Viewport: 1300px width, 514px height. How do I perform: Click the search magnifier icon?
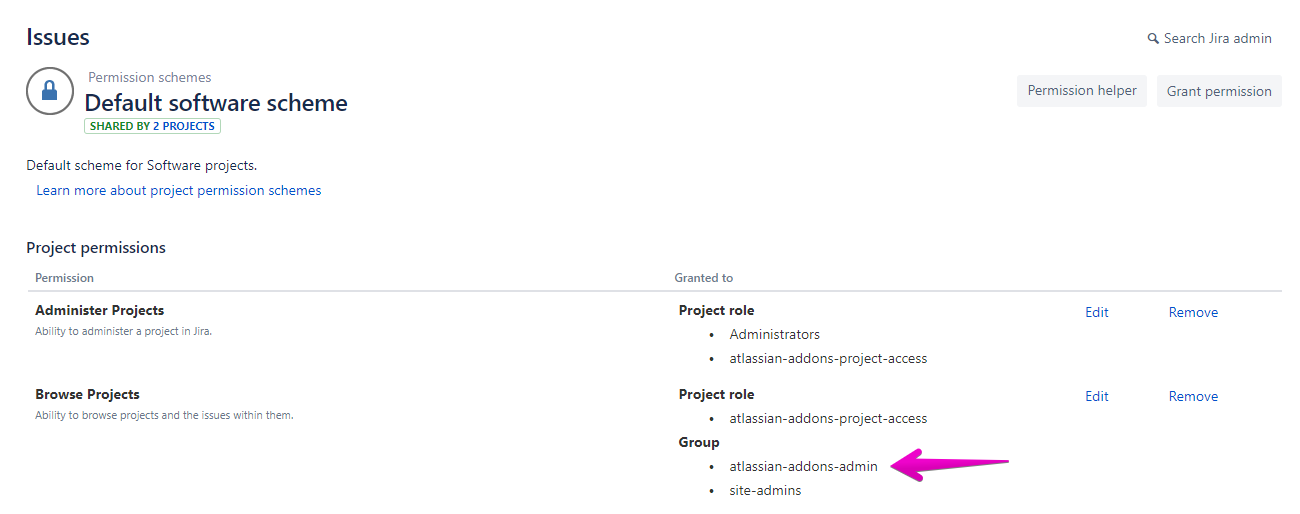1153,39
